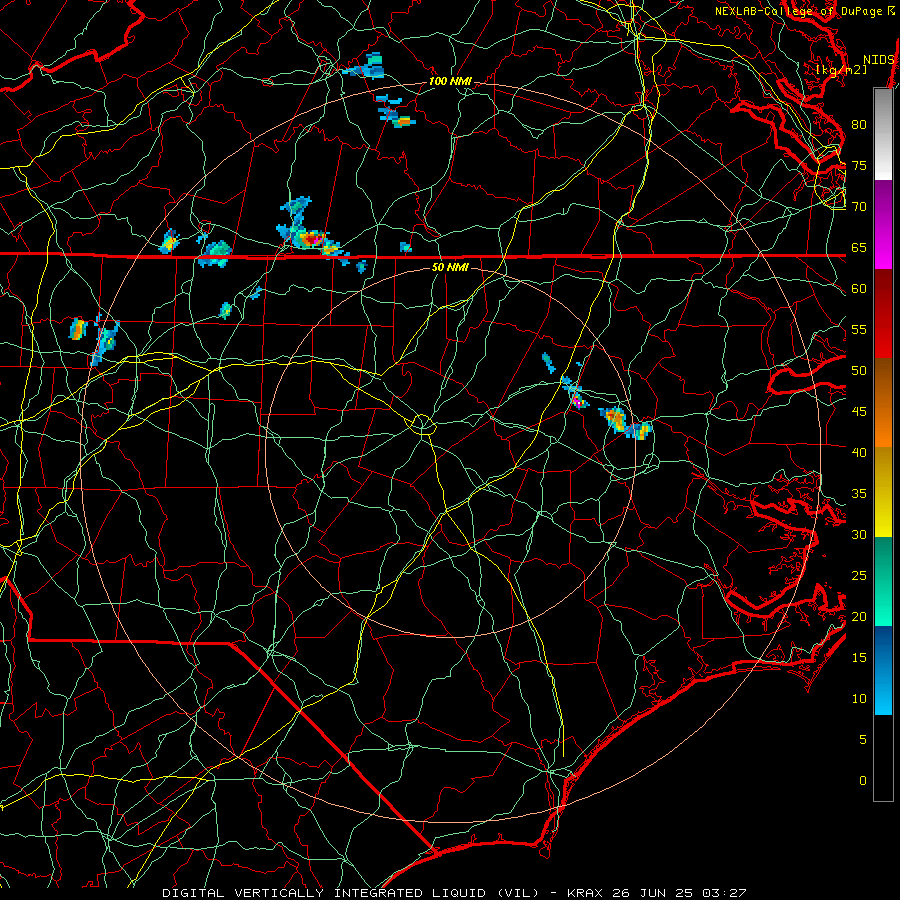This screenshot has width=900, height=900.
Task: Click the legend scale value 5
Action: [x=863, y=740]
